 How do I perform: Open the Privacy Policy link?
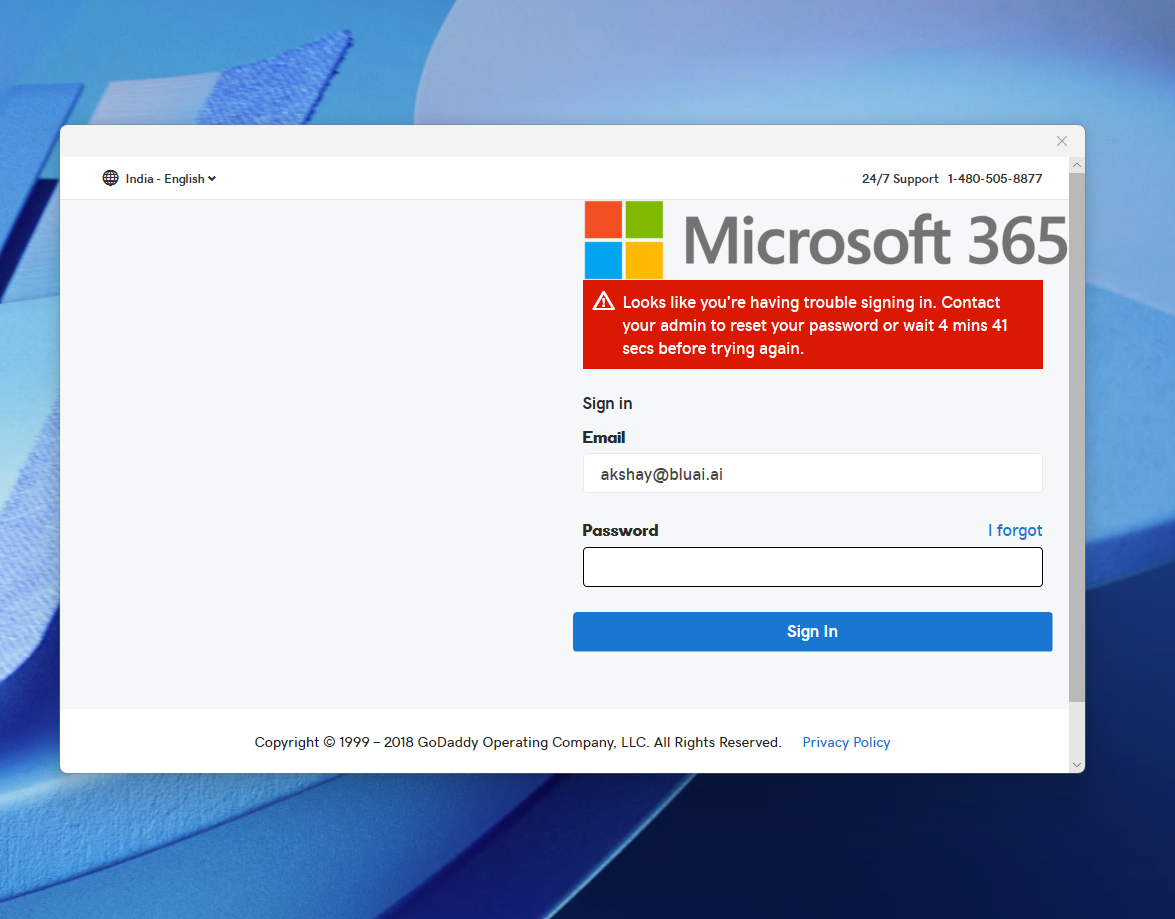(x=846, y=742)
